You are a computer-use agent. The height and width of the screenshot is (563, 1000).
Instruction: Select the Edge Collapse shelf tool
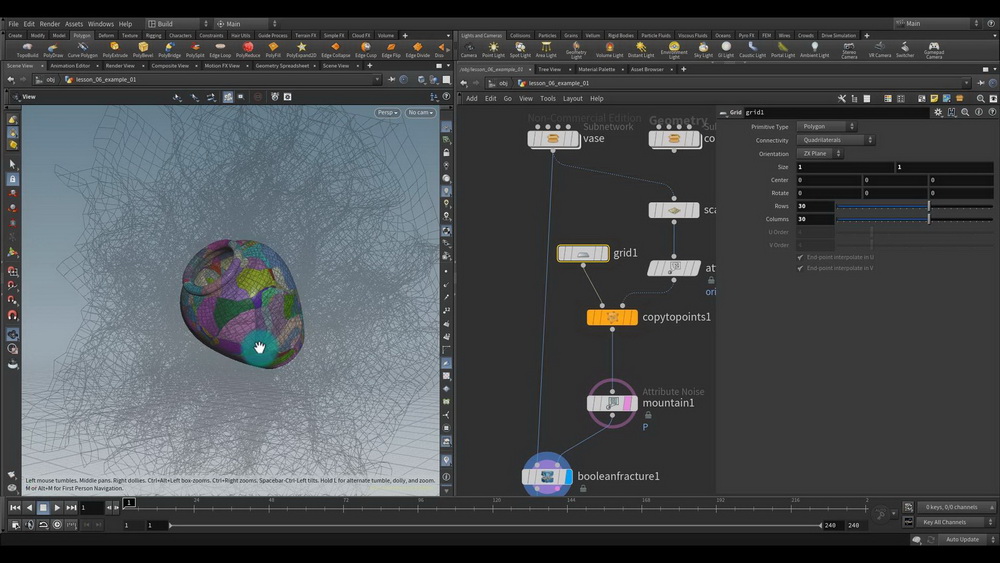(335, 50)
